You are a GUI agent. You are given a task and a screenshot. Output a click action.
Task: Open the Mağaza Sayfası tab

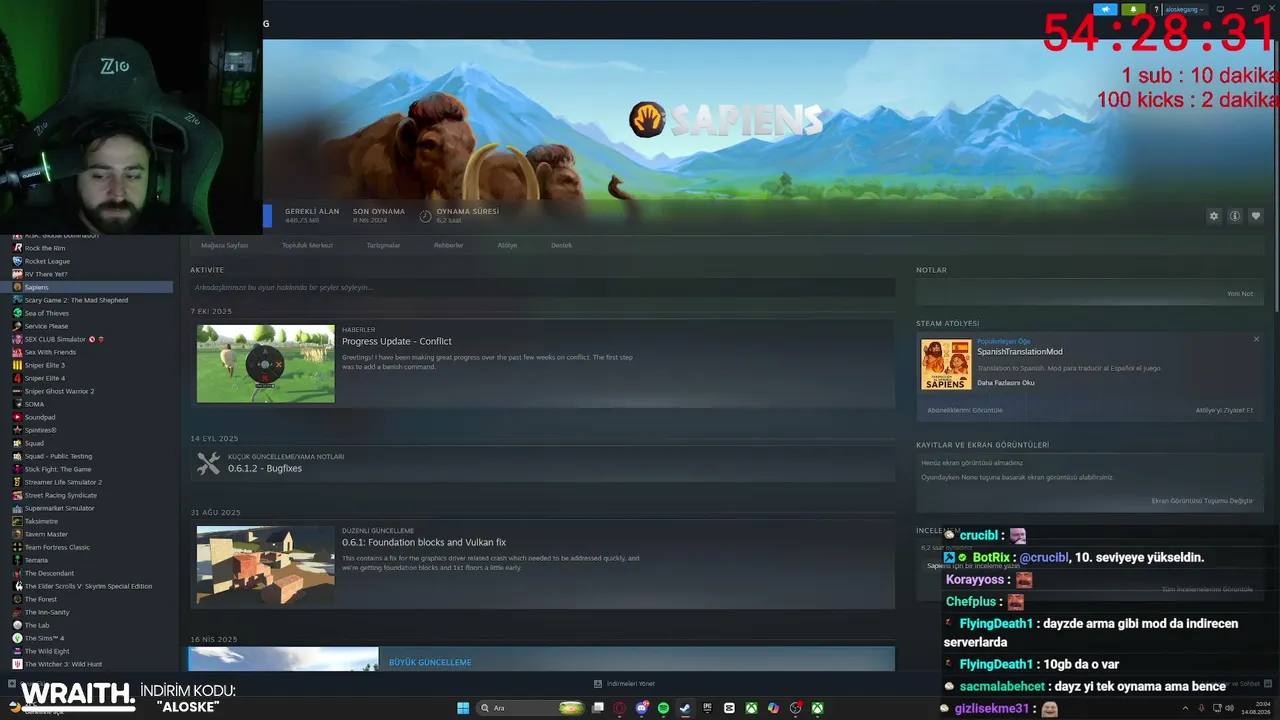(224, 245)
